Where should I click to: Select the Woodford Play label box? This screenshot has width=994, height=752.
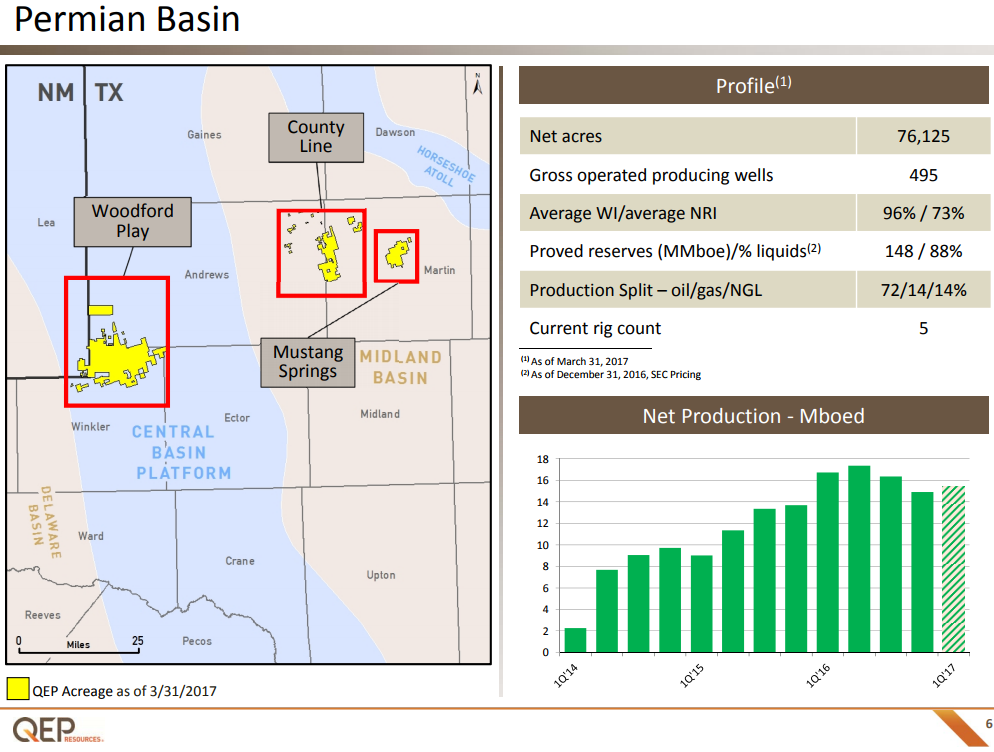coord(132,222)
